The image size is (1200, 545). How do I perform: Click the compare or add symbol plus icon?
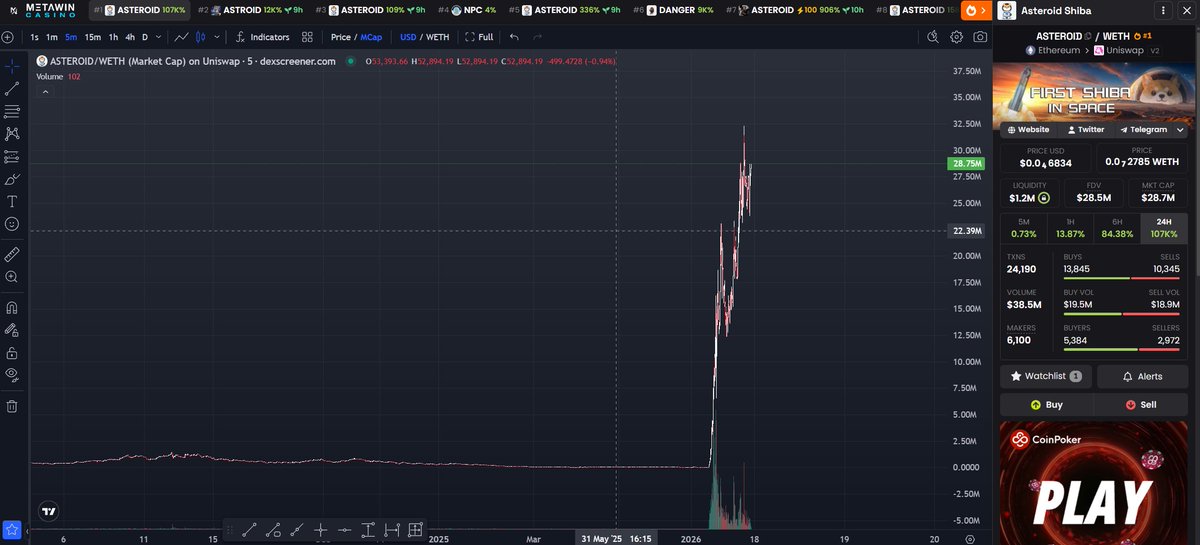click(8, 37)
